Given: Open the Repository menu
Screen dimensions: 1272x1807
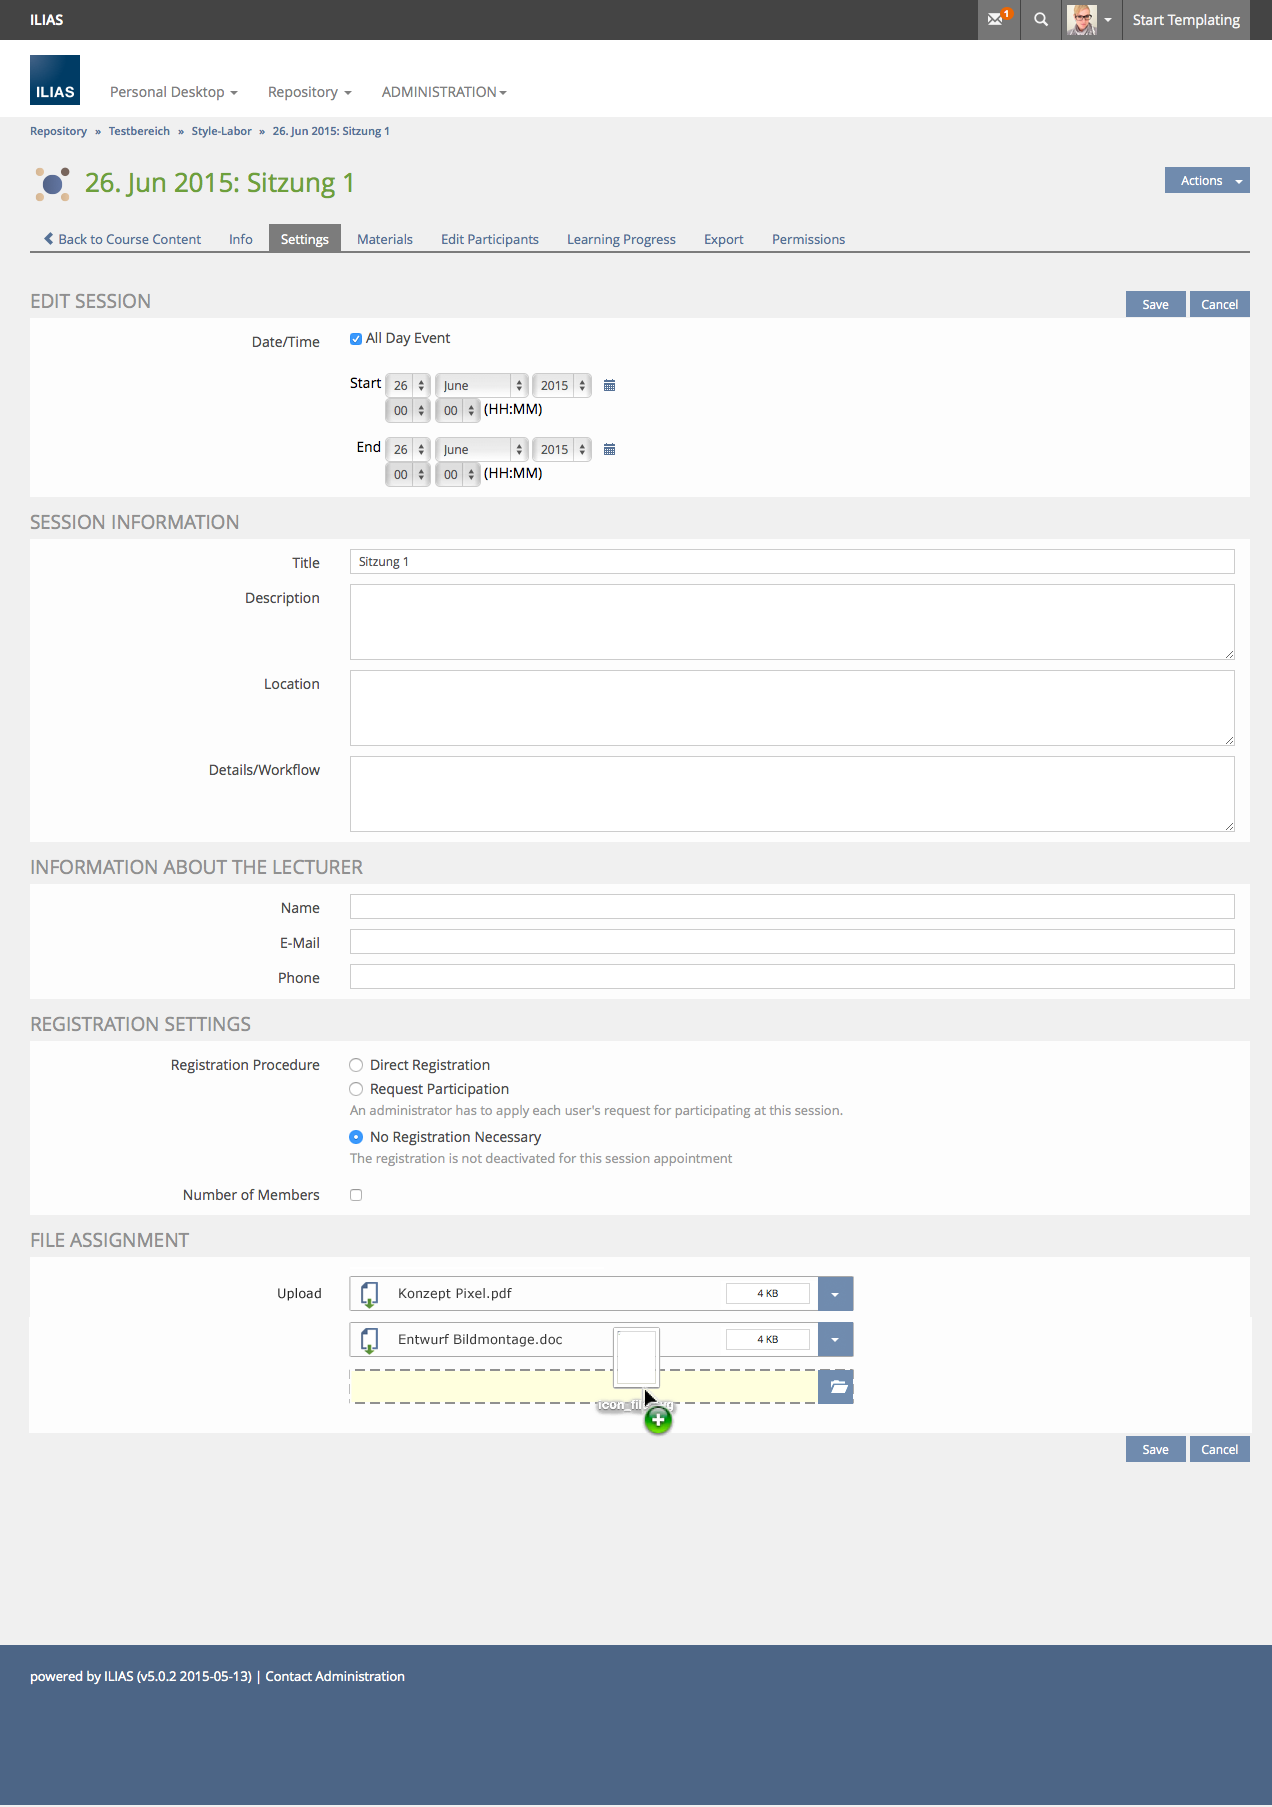Looking at the screenshot, I should click(309, 92).
